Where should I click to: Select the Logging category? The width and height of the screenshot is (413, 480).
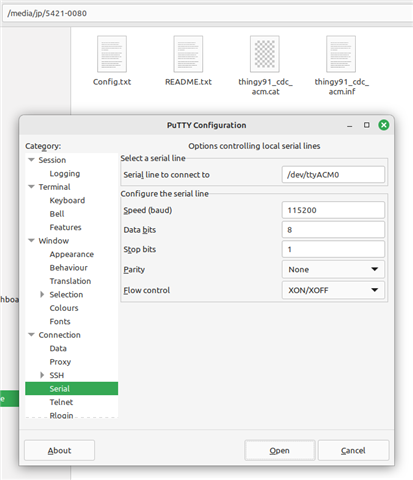pyautogui.click(x=65, y=174)
